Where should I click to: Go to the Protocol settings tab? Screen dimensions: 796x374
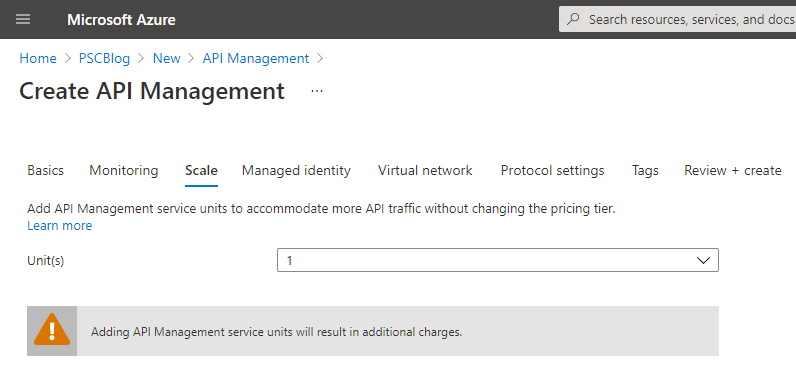[552, 171]
